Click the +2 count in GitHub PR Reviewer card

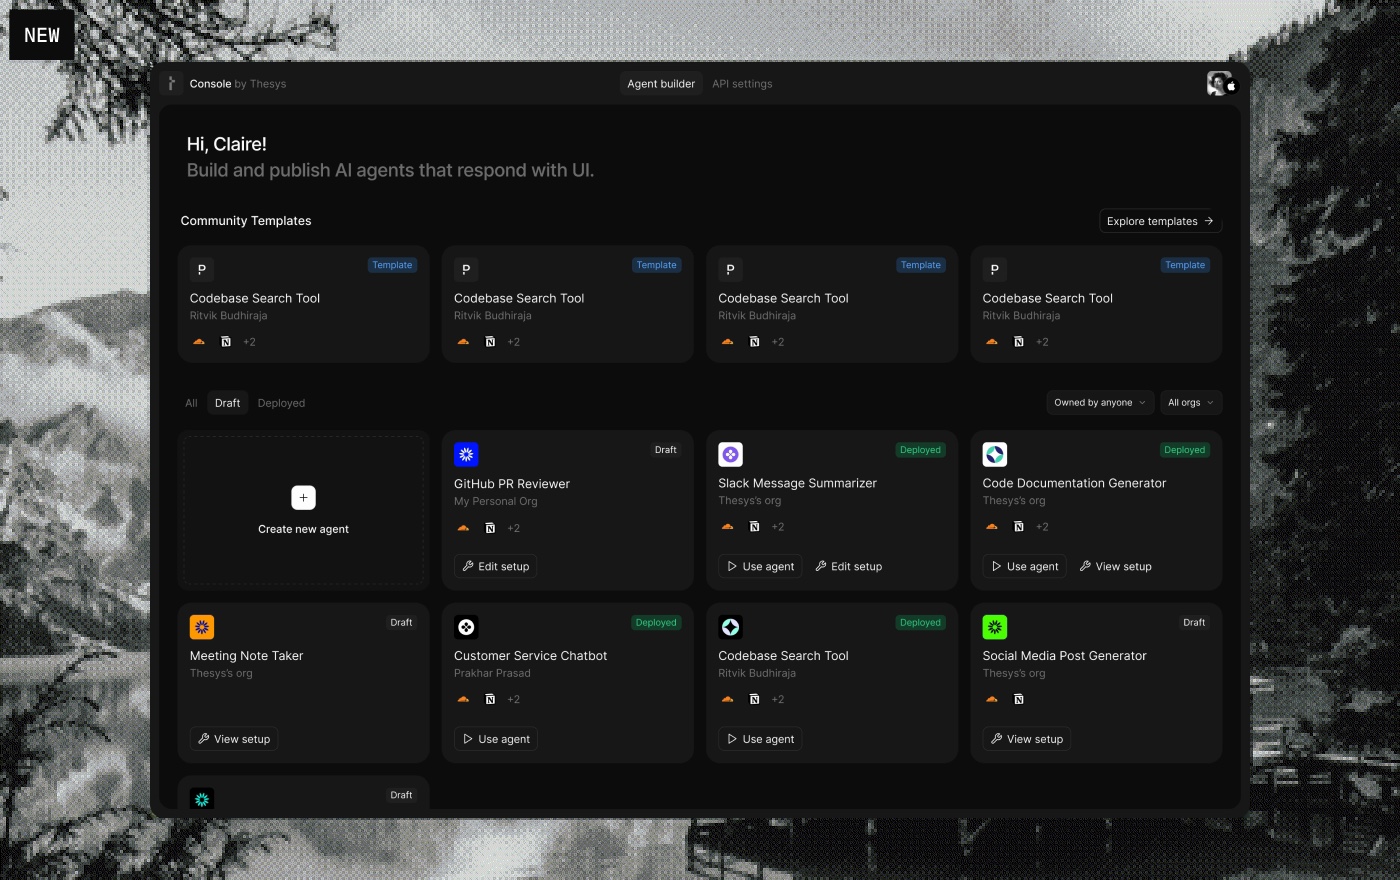(x=514, y=528)
